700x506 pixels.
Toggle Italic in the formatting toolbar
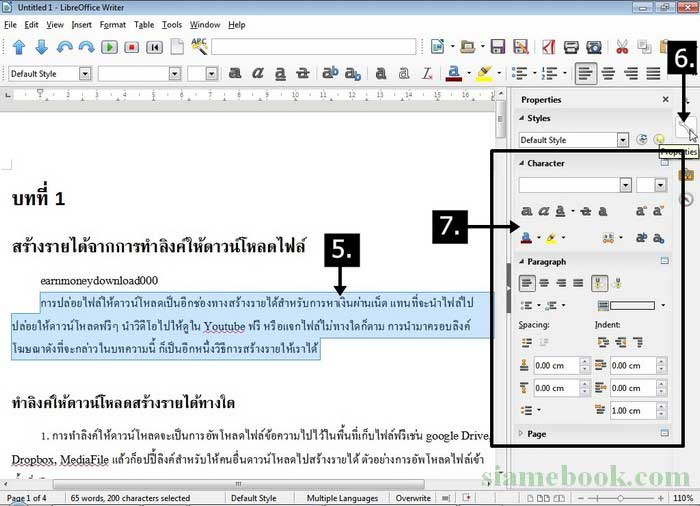pos(258,73)
